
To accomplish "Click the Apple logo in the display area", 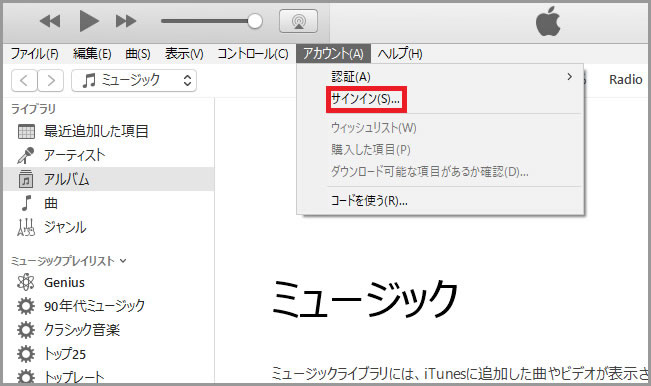I will [x=548, y=21].
